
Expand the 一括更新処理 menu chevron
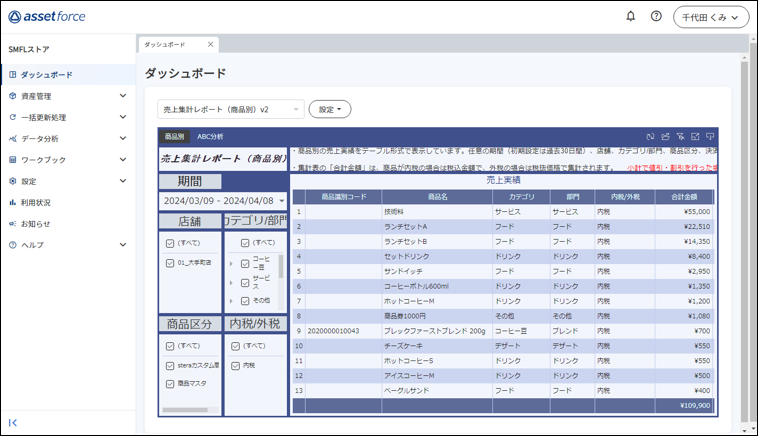point(123,117)
